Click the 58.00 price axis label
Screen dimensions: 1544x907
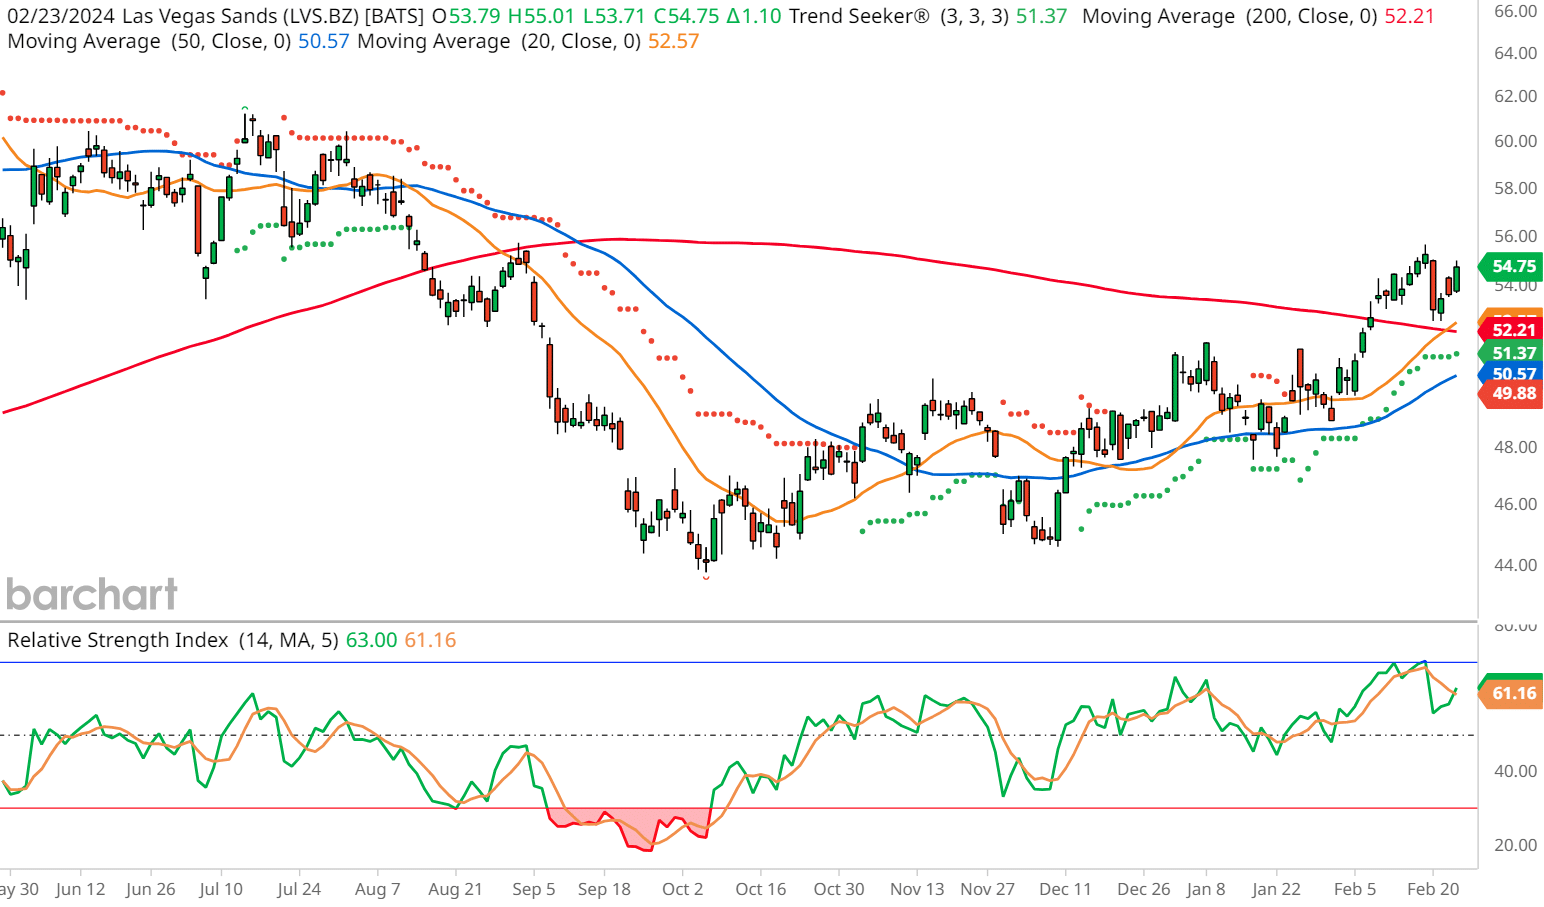1515,188
